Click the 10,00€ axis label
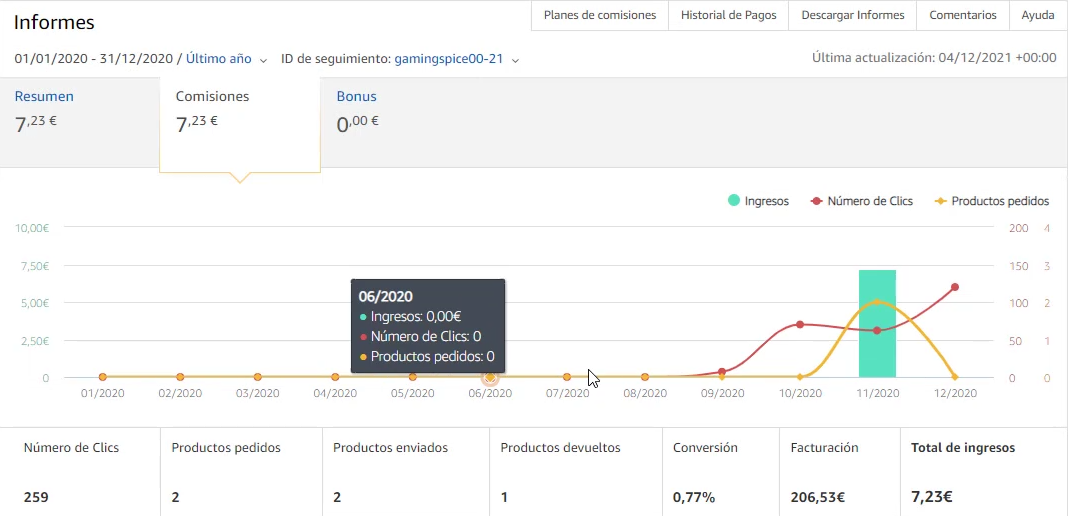 pyautogui.click(x=31, y=228)
